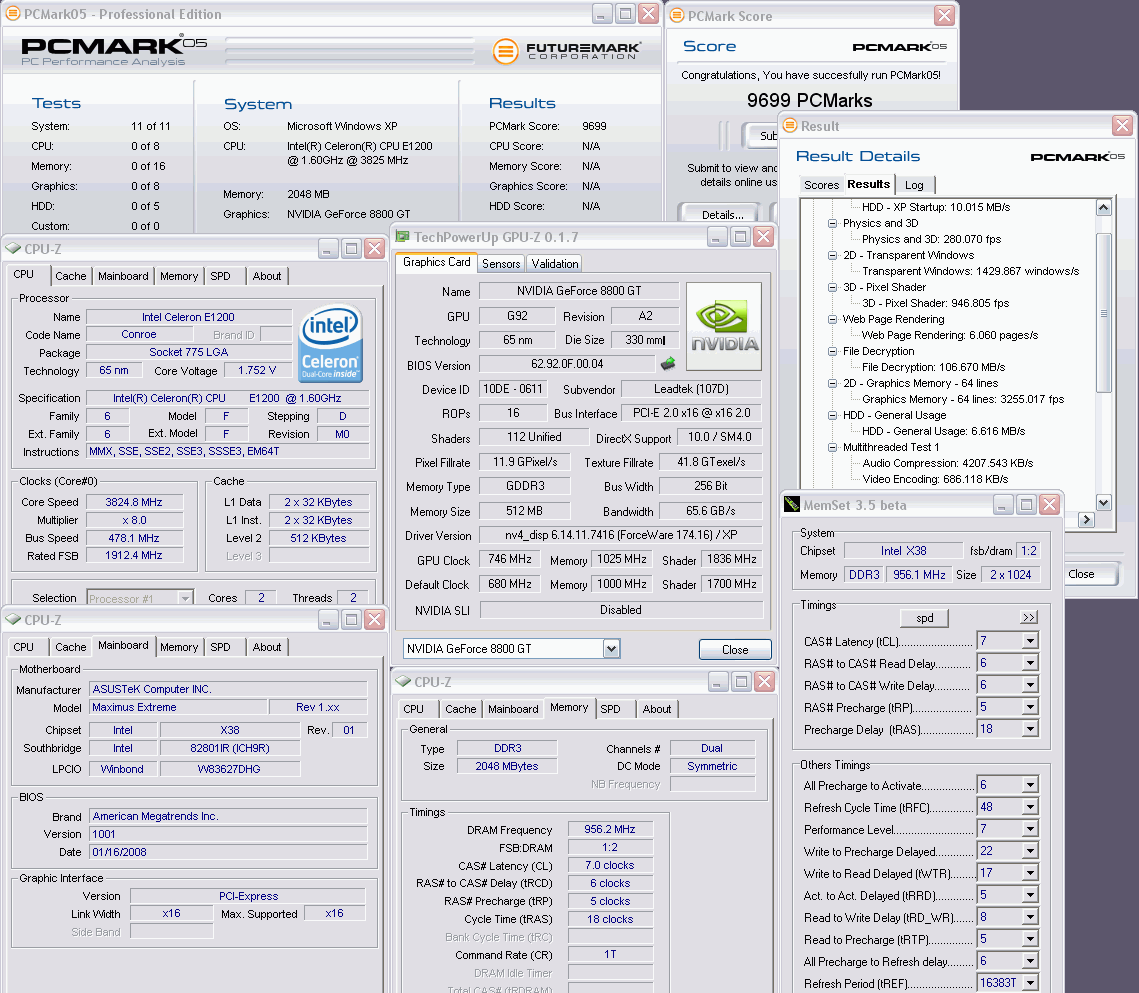The height and width of the screenshot is (993, 1139).
Task: Click '9699 PCMarks' score text
Action: (x=809, y=100)
